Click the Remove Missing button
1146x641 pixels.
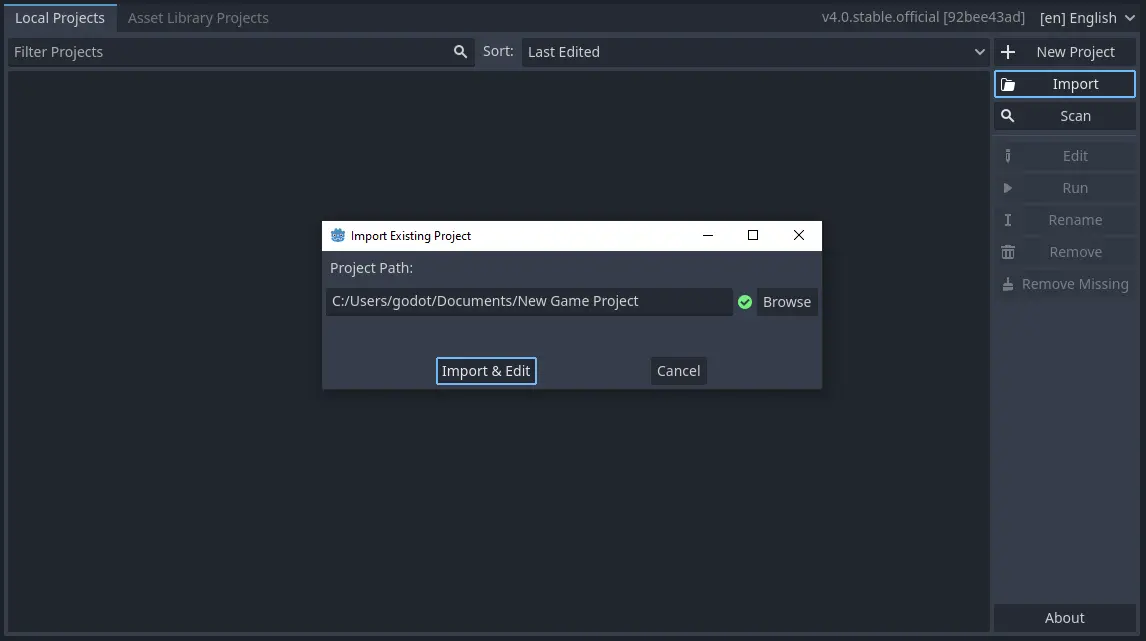tap(1065, 284)
